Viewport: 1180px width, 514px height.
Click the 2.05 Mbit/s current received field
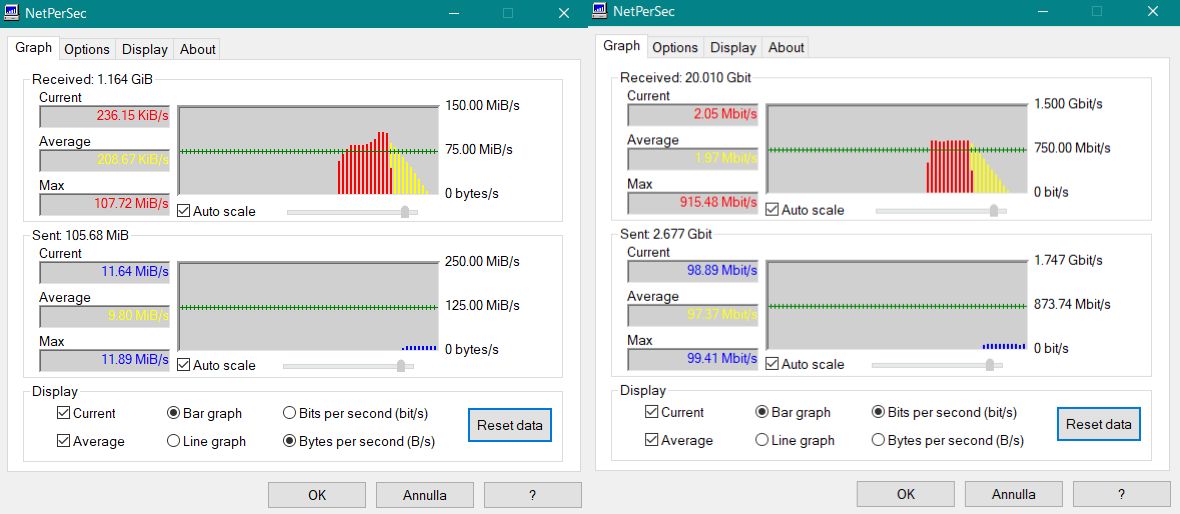pos(693,114)
